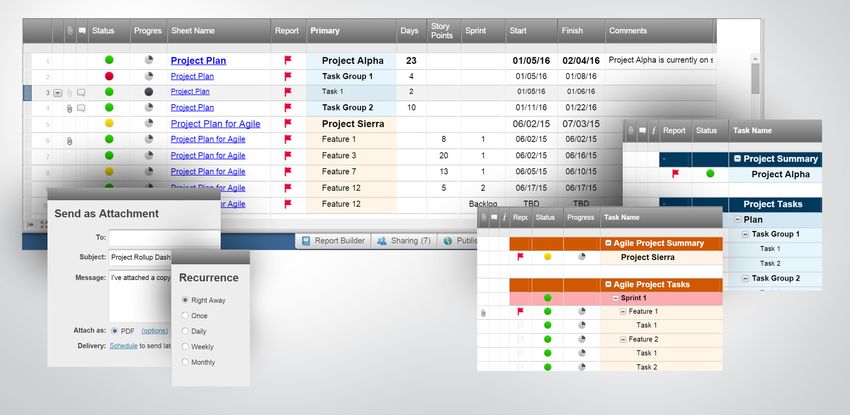
Task: Open attachment paperclip in Task Group 2 row
Action: pos(69,108)
